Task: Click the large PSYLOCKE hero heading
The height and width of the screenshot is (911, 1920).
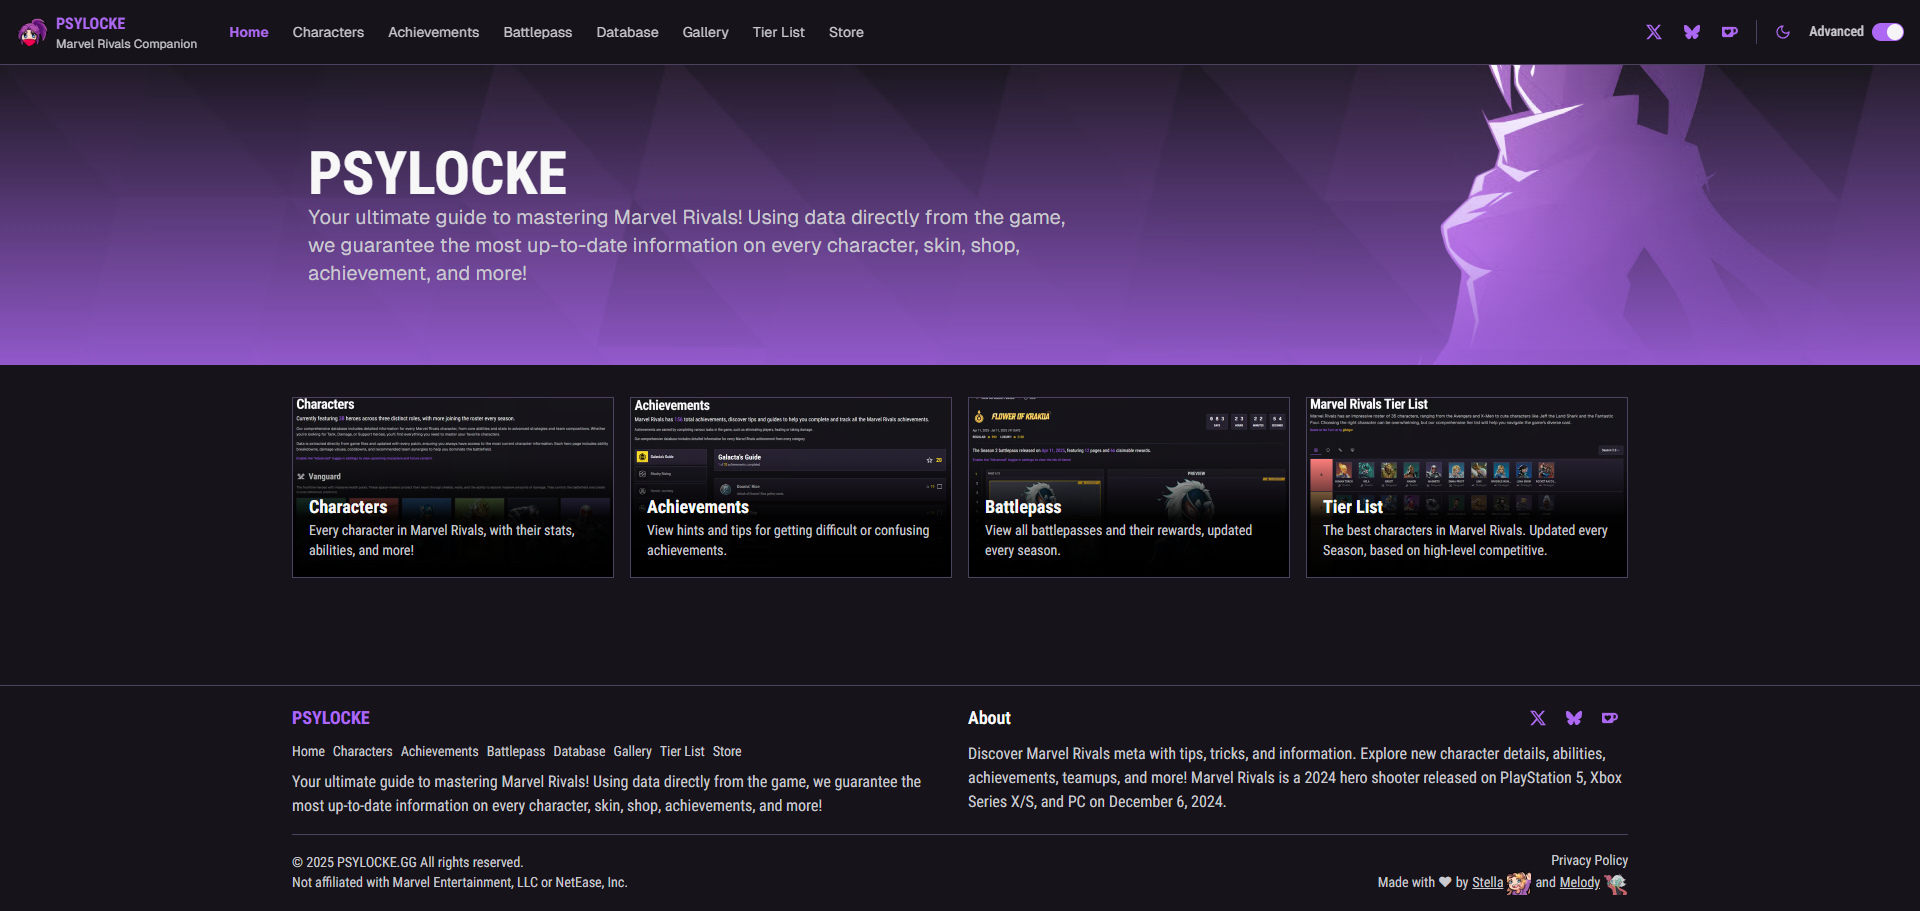Action: (x=437, y=173)
